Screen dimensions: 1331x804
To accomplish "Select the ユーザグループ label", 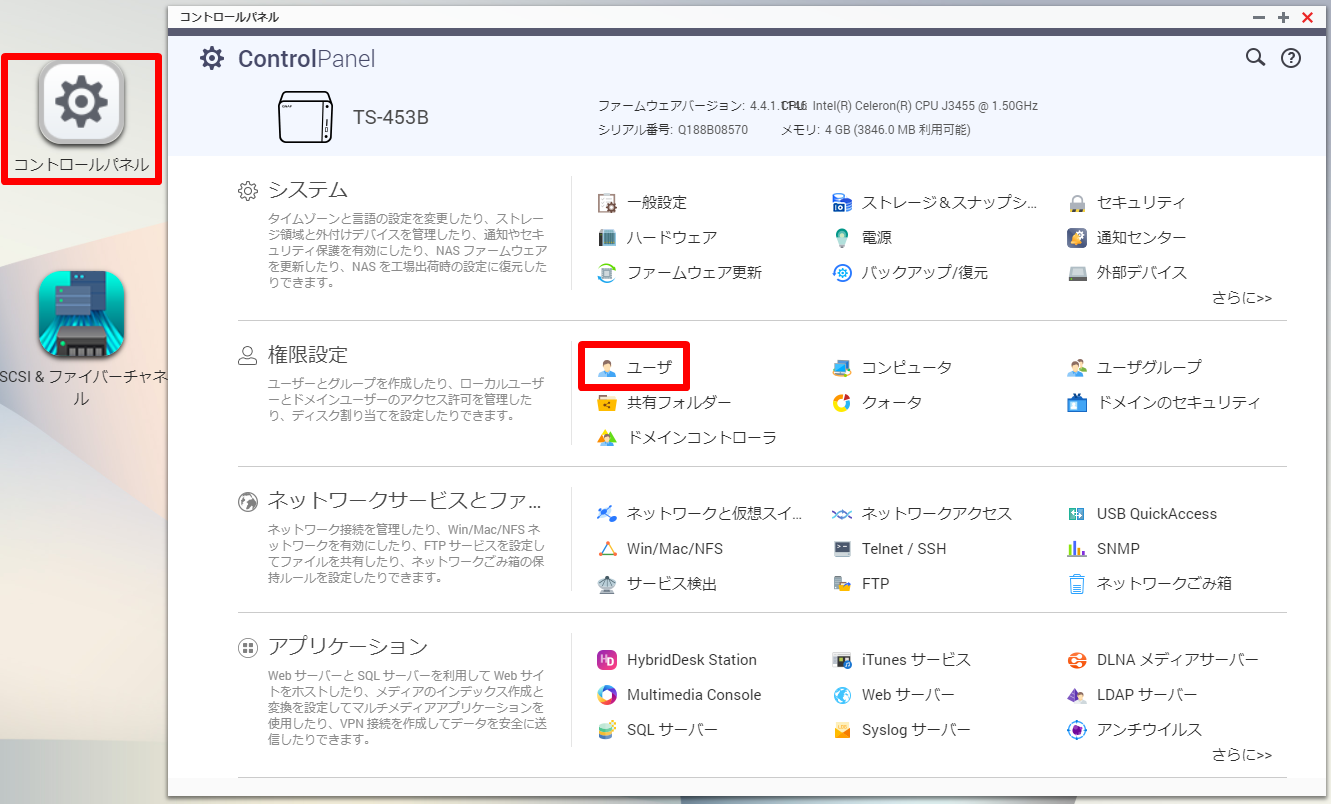I will (1149, 368).
